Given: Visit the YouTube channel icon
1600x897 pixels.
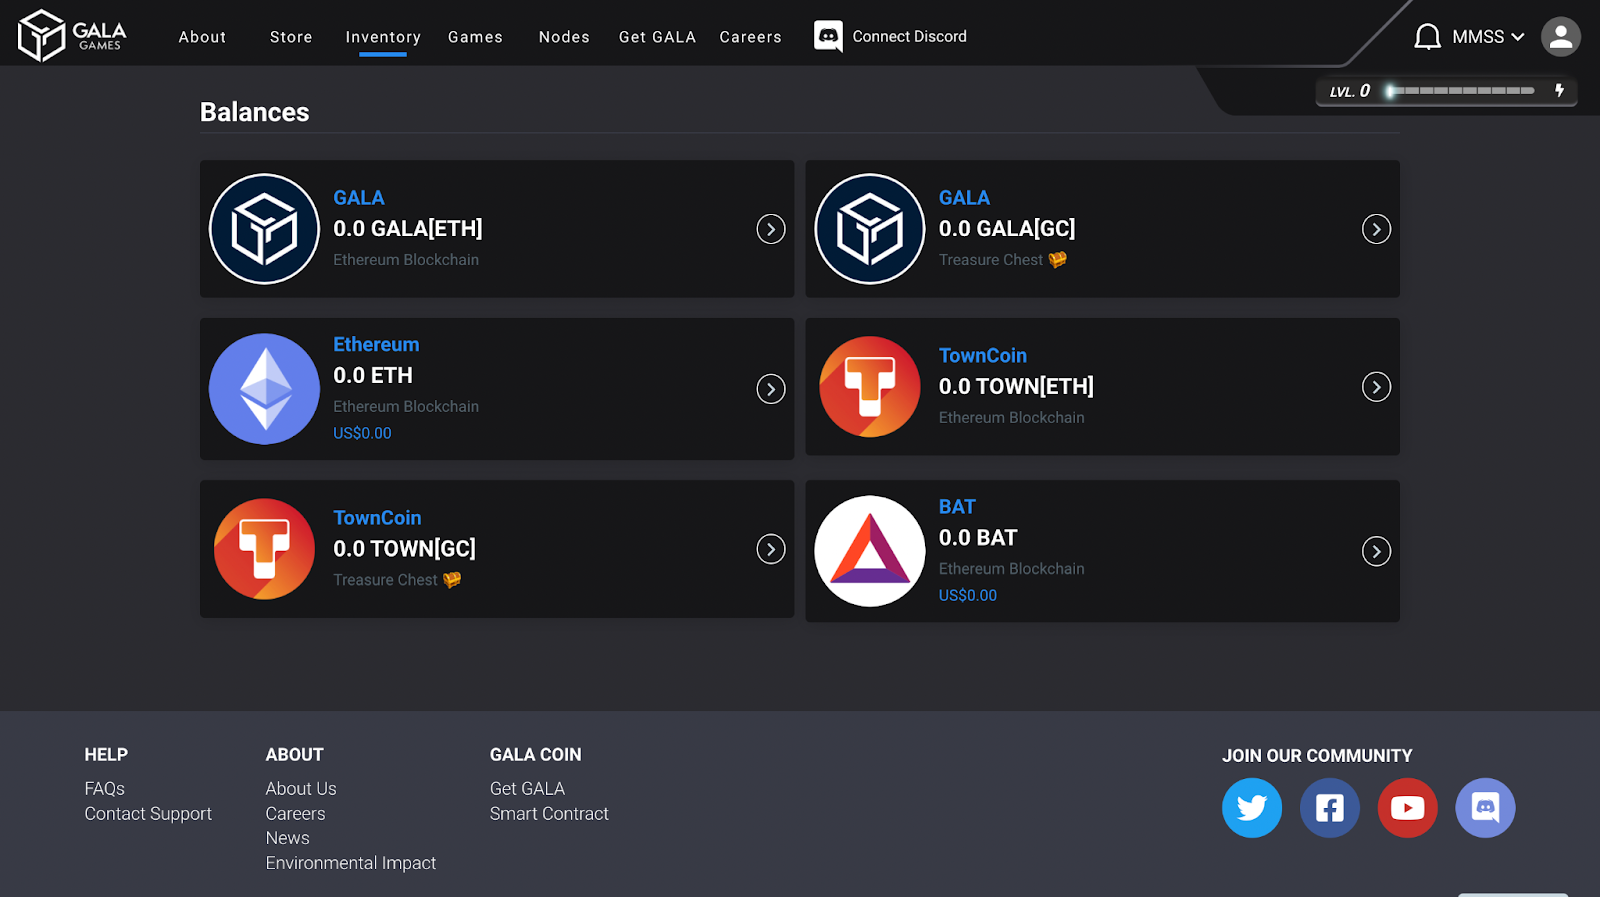Looking at the screenshot, I should click(x=1407, y=808).
